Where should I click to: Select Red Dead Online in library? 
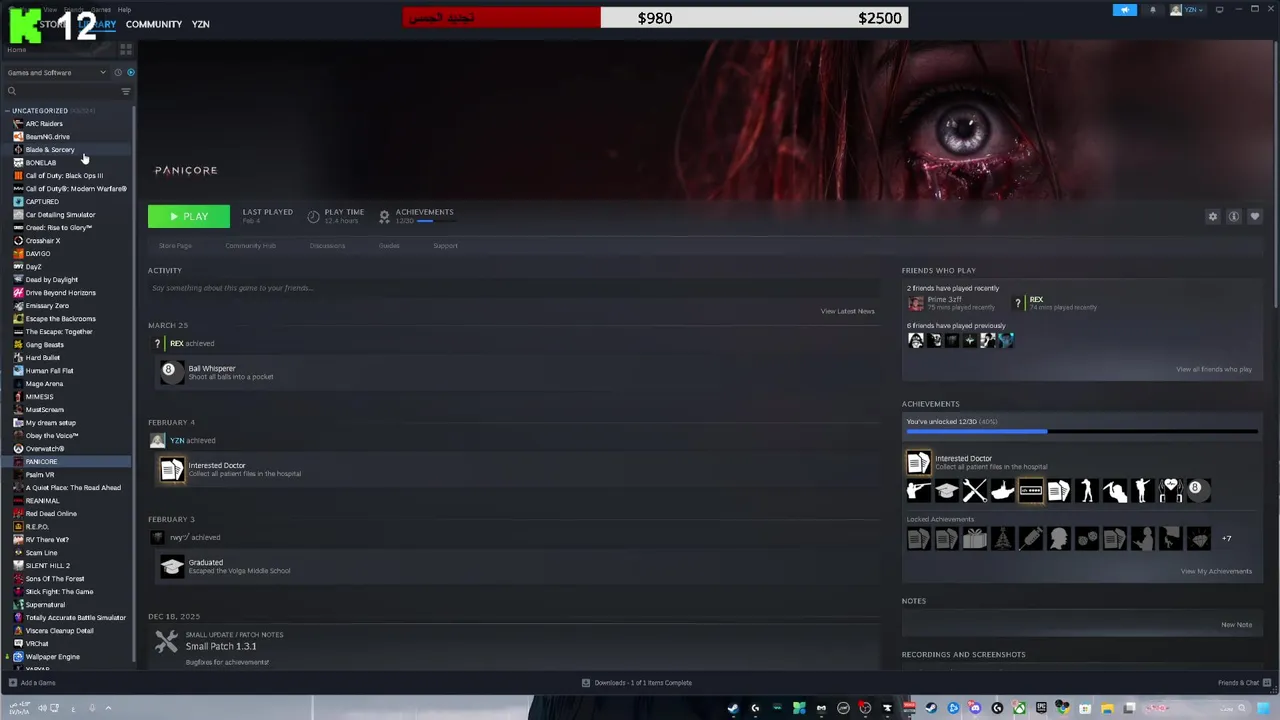[x=51, y=514]
